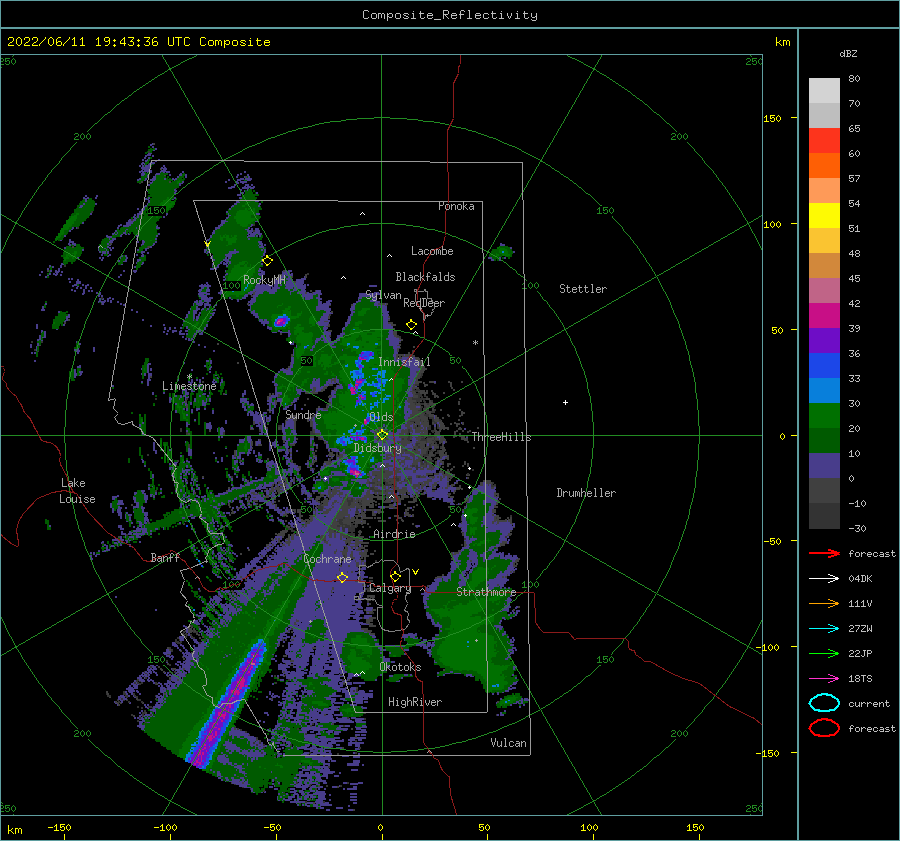
Task: Click the Sundre city label
Action: [x=303, y=414]
